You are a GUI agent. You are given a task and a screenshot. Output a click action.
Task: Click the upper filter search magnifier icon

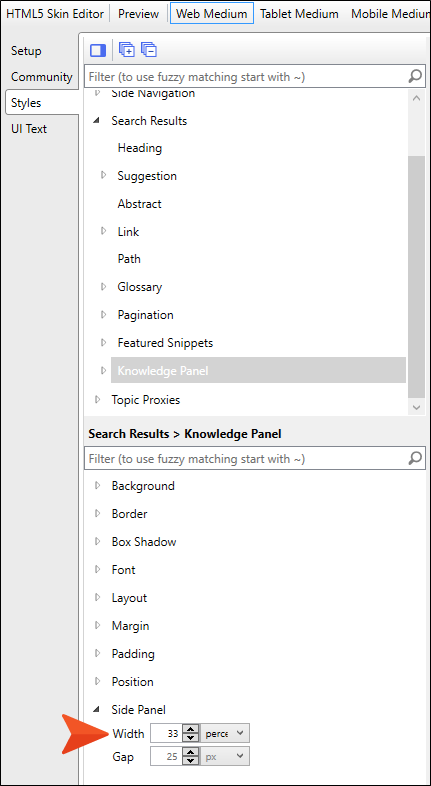415,77
